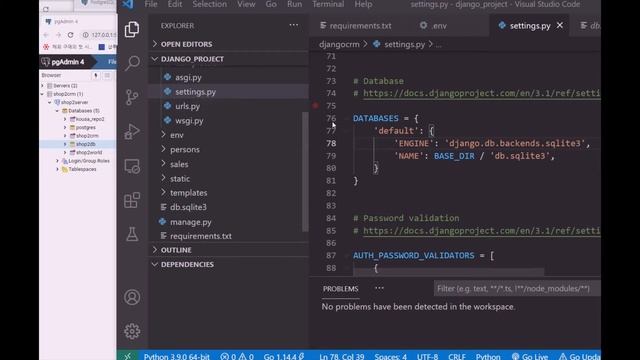This screenshot has width=640, height=360.
Task: Open asgi.py in the explorer
Action: [188, 77]
